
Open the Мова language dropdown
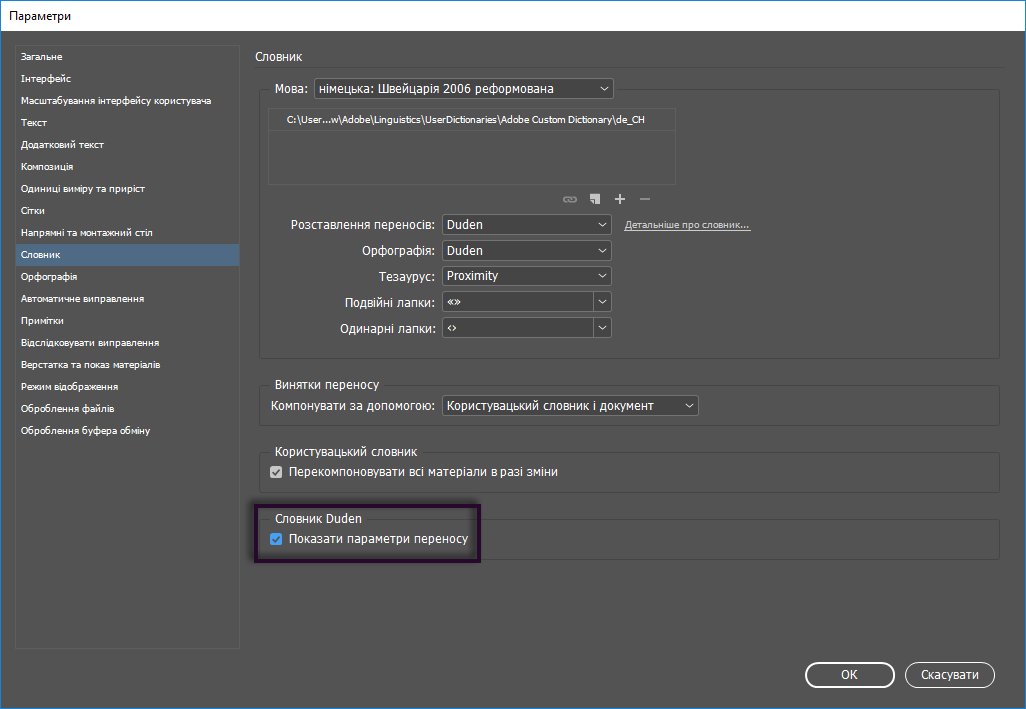coord(463,88)
